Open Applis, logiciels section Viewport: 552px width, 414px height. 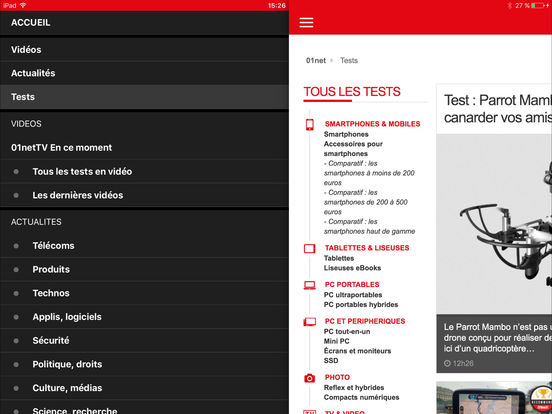tap(144, 317)
